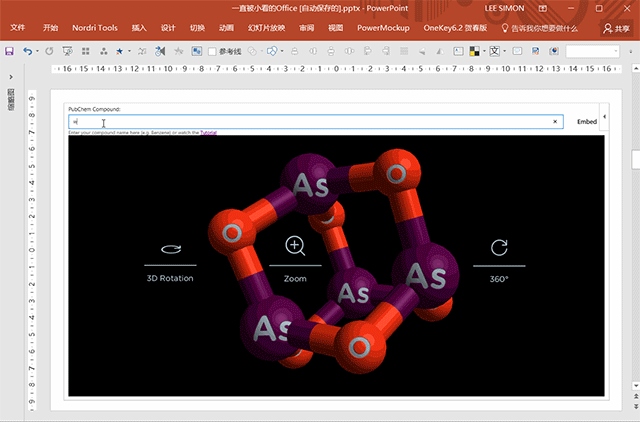The image size is (640, 422).
Task: Open the 插入 Insert tab
Action: point(139,28)
